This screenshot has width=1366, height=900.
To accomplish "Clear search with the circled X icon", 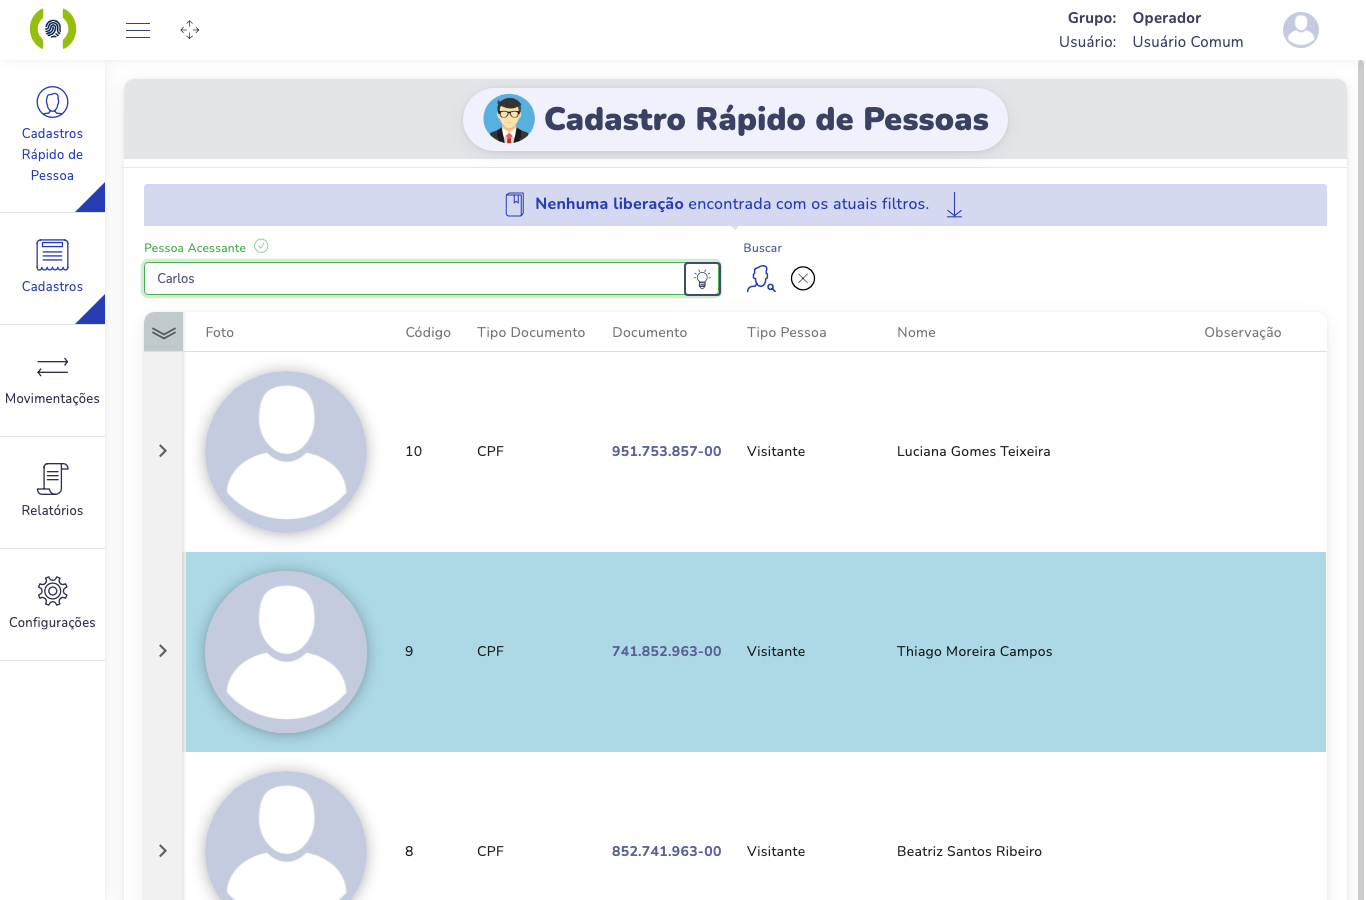I will tap(803, 279).
